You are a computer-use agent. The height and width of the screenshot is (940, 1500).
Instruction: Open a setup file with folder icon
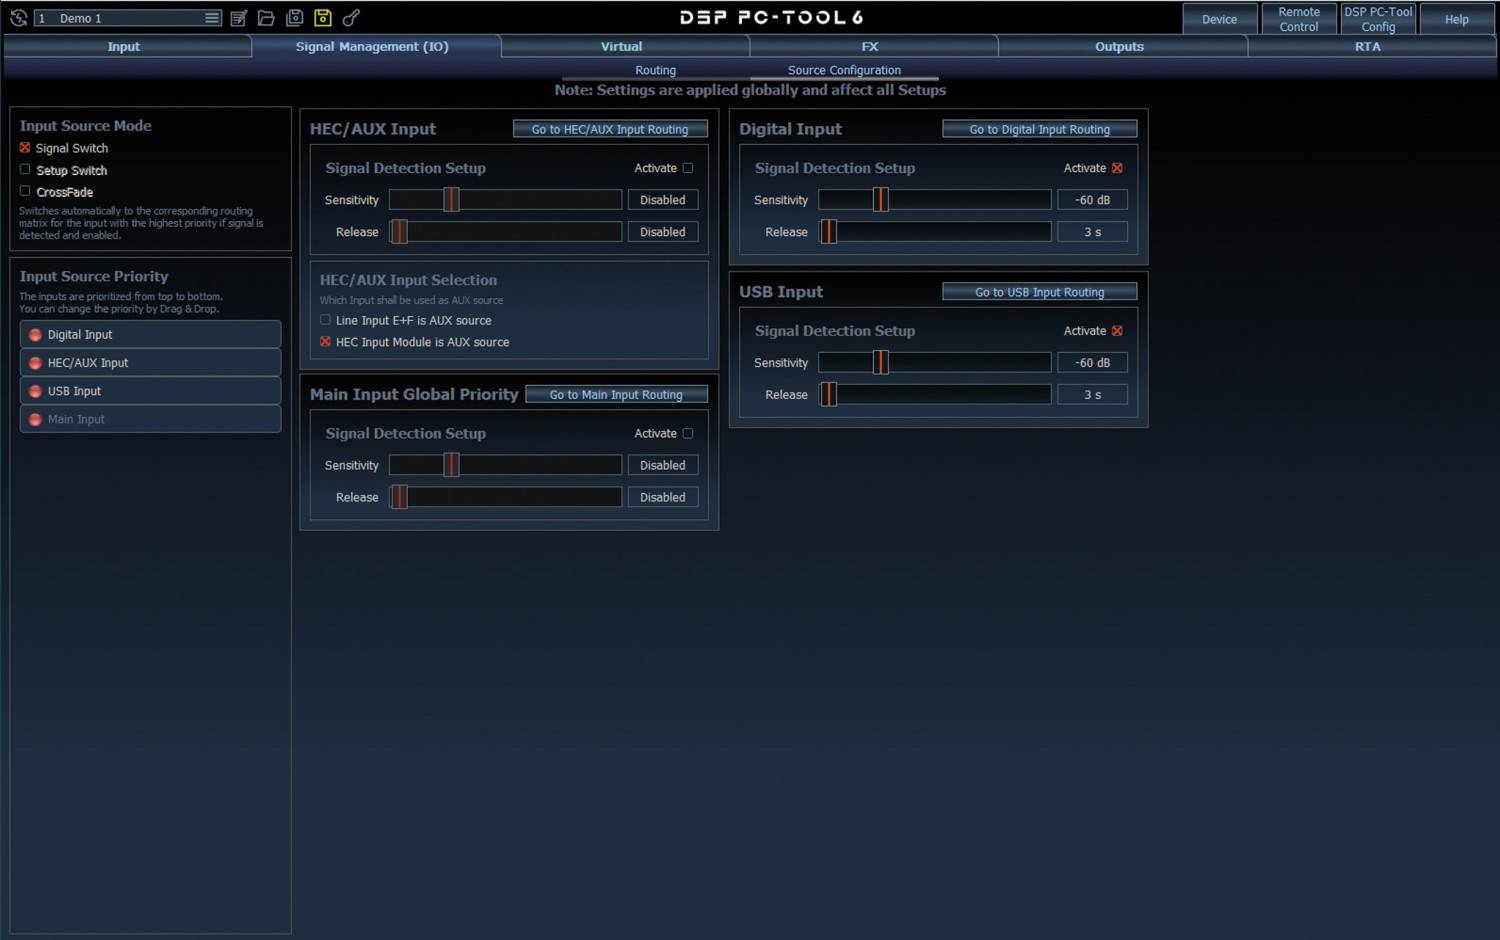(x=266, y=18)
